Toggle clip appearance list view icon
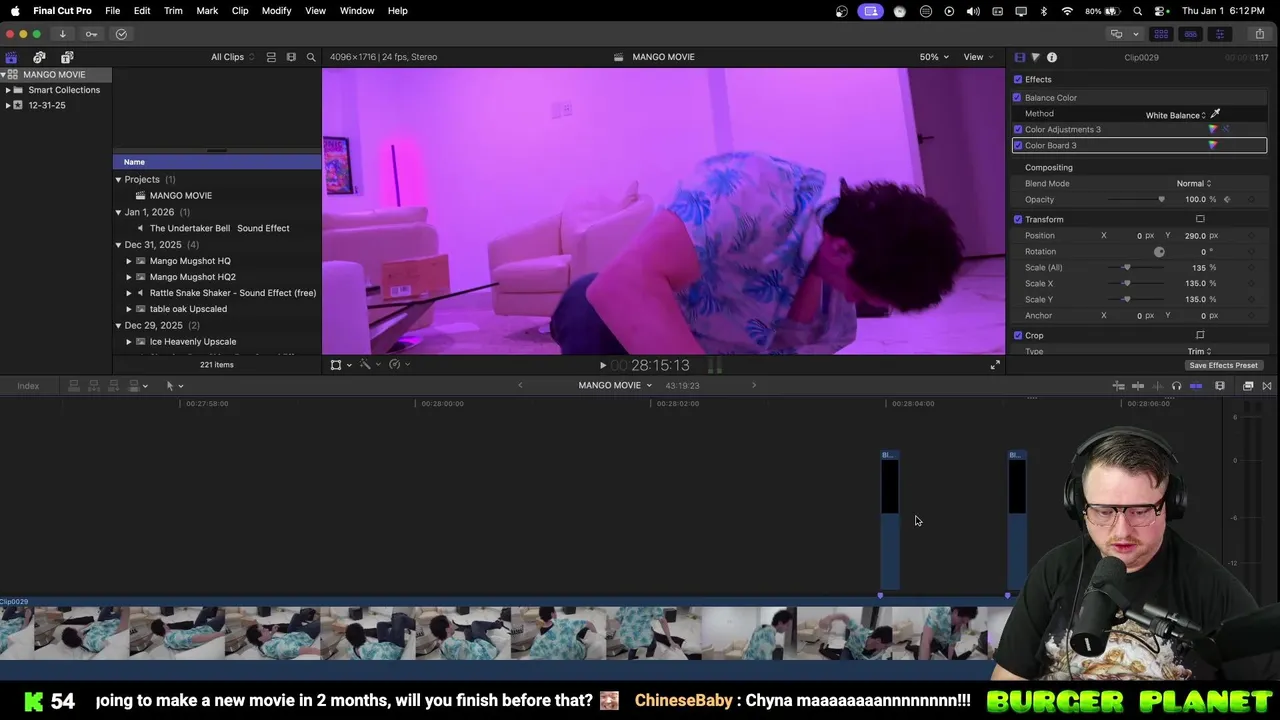 point(271,57)
